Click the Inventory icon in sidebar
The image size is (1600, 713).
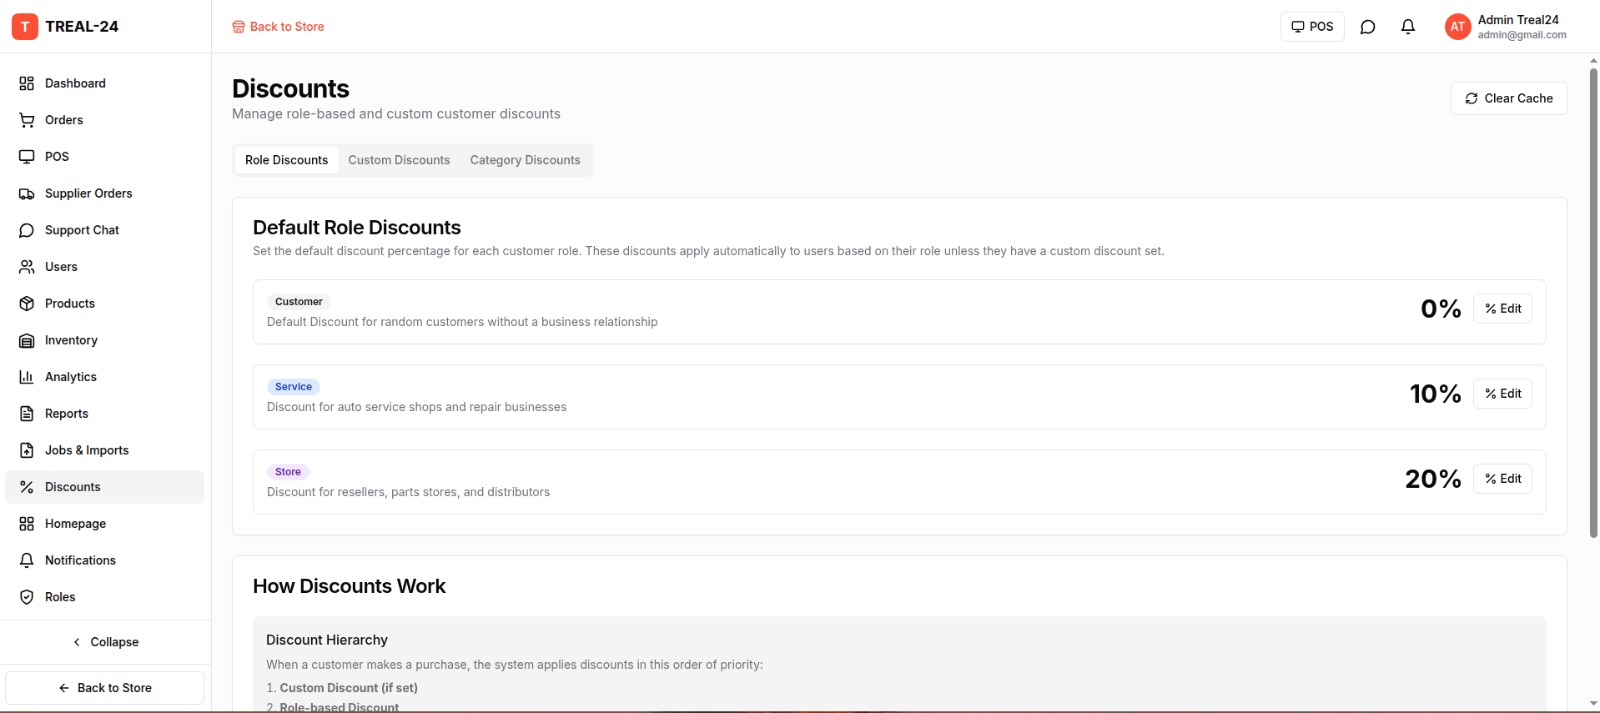click(27, 340)
